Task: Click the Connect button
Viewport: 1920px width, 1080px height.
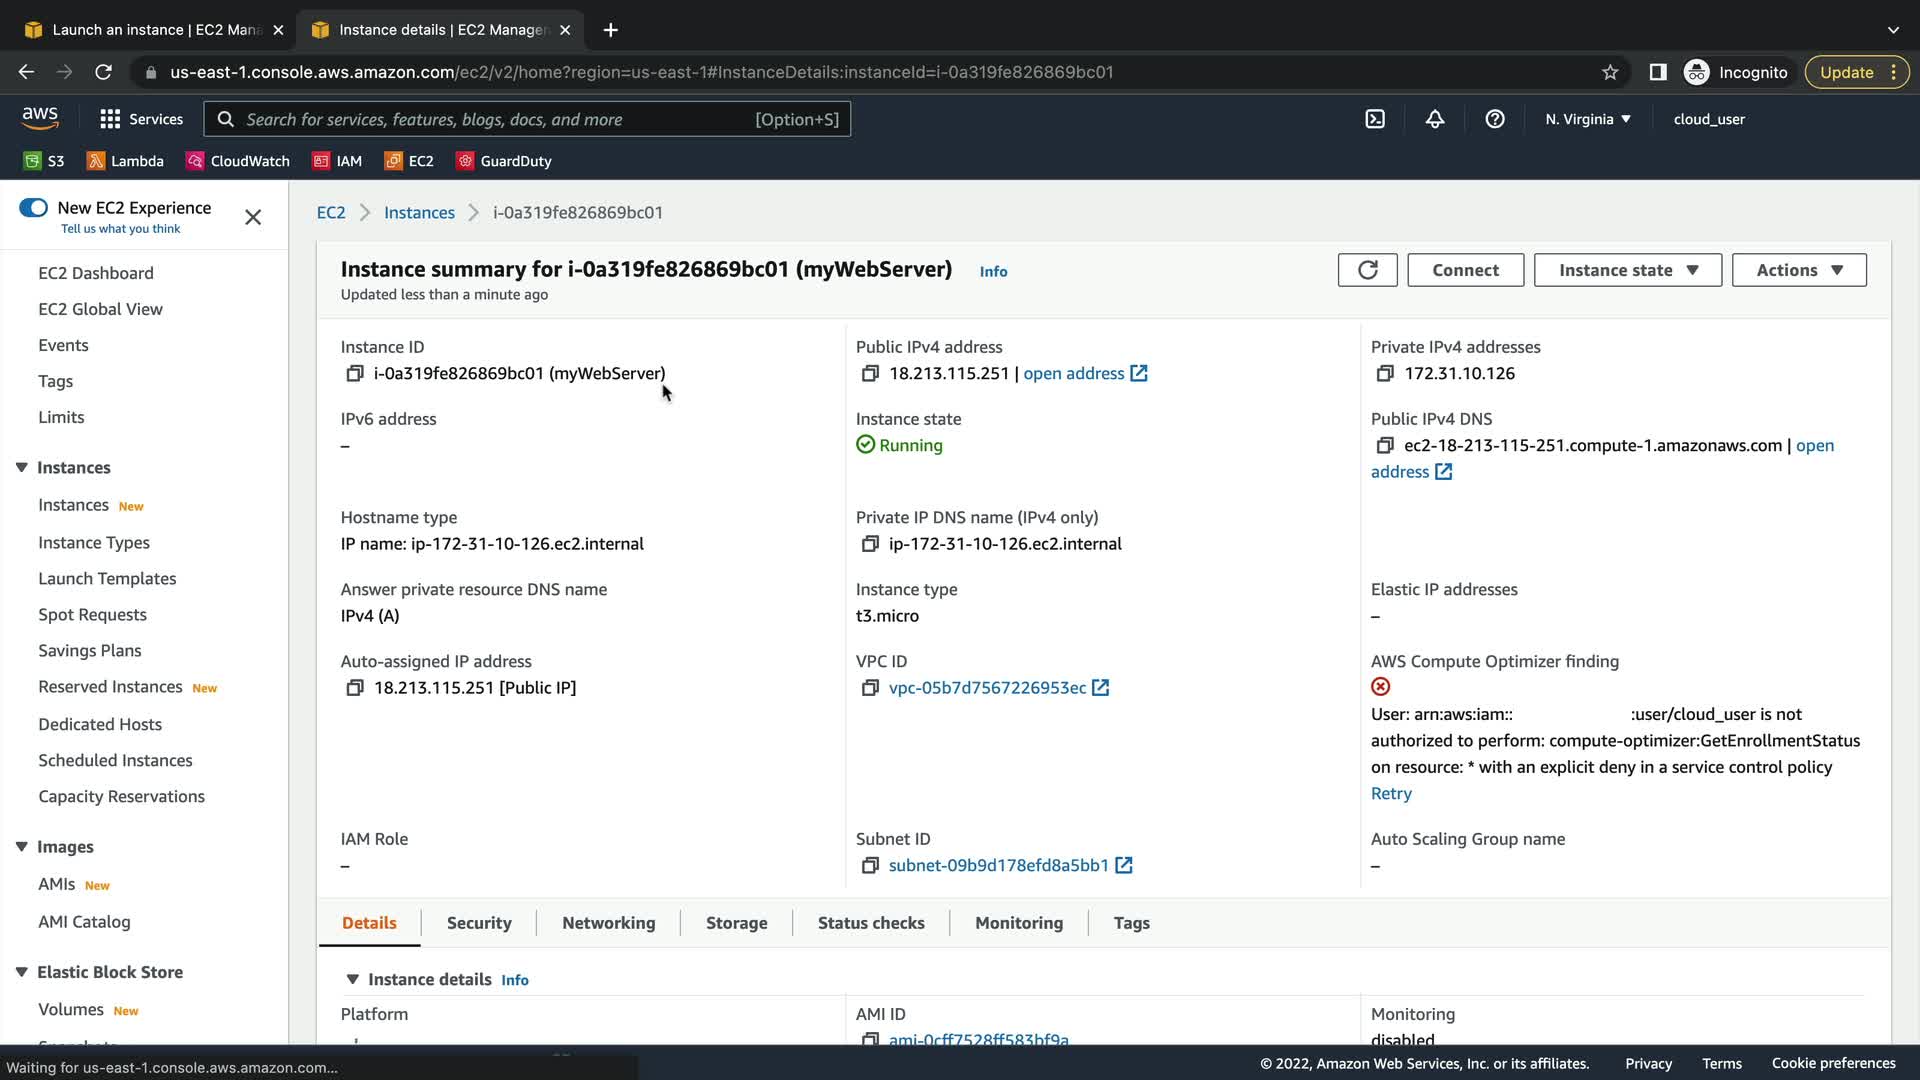Action: 1465,270
